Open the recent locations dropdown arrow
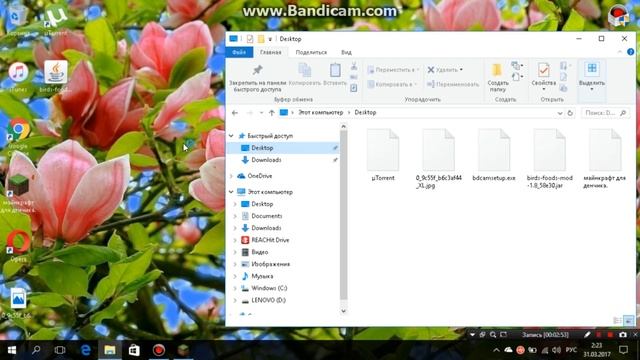 [261, 113]
